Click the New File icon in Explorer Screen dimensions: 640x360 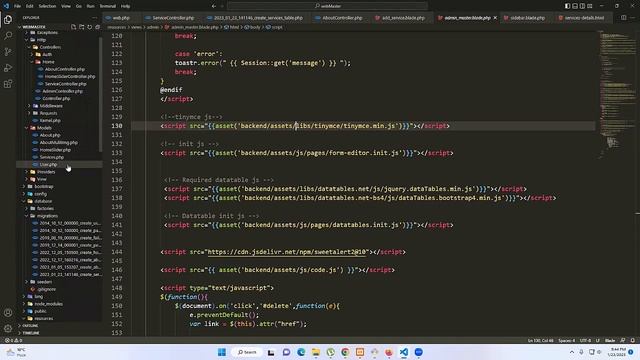click(73, 27)
